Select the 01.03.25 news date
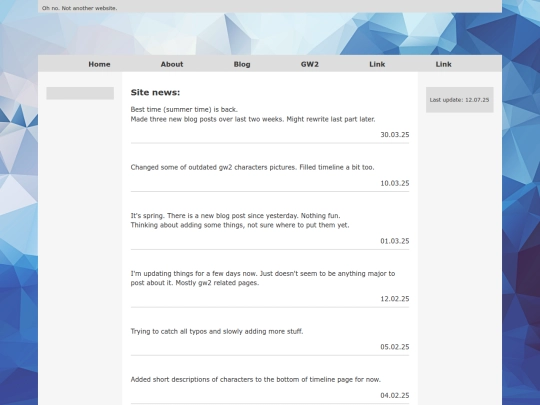This screenshot has height=405, width=540. click(x=395, y=241)
